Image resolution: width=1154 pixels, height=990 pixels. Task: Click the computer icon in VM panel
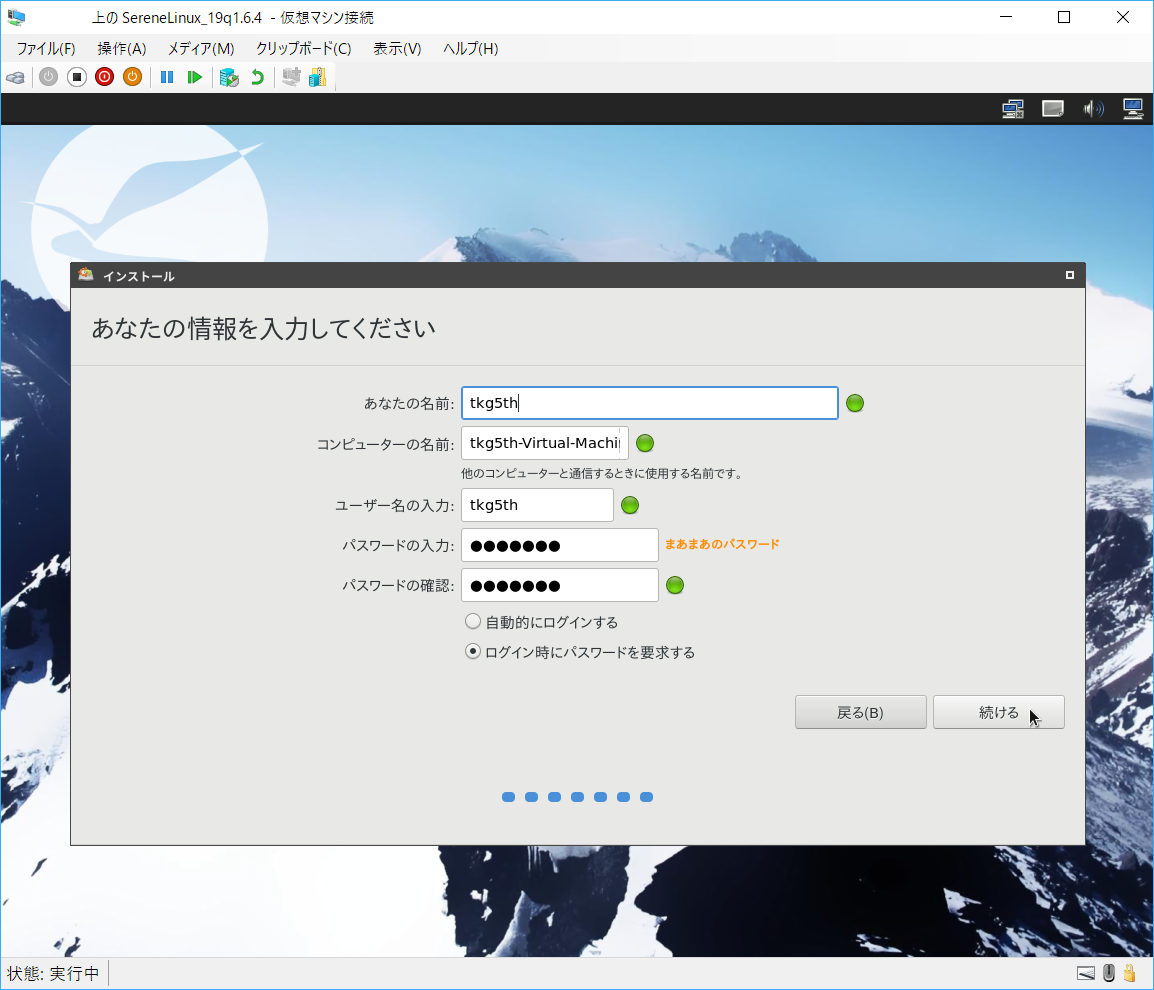pos(1133,110)
